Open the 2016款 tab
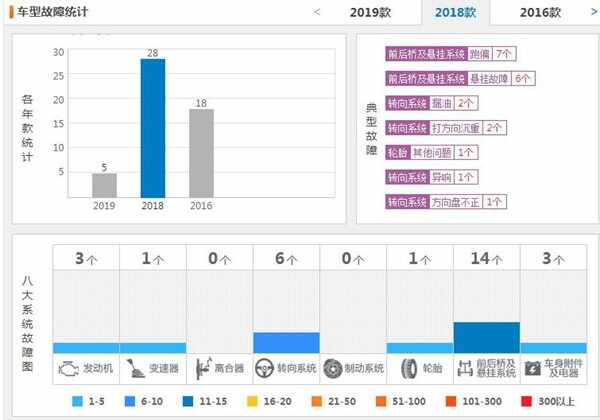Screen dimensions: 600x420 pyautogui.click(x=540, y=12)
